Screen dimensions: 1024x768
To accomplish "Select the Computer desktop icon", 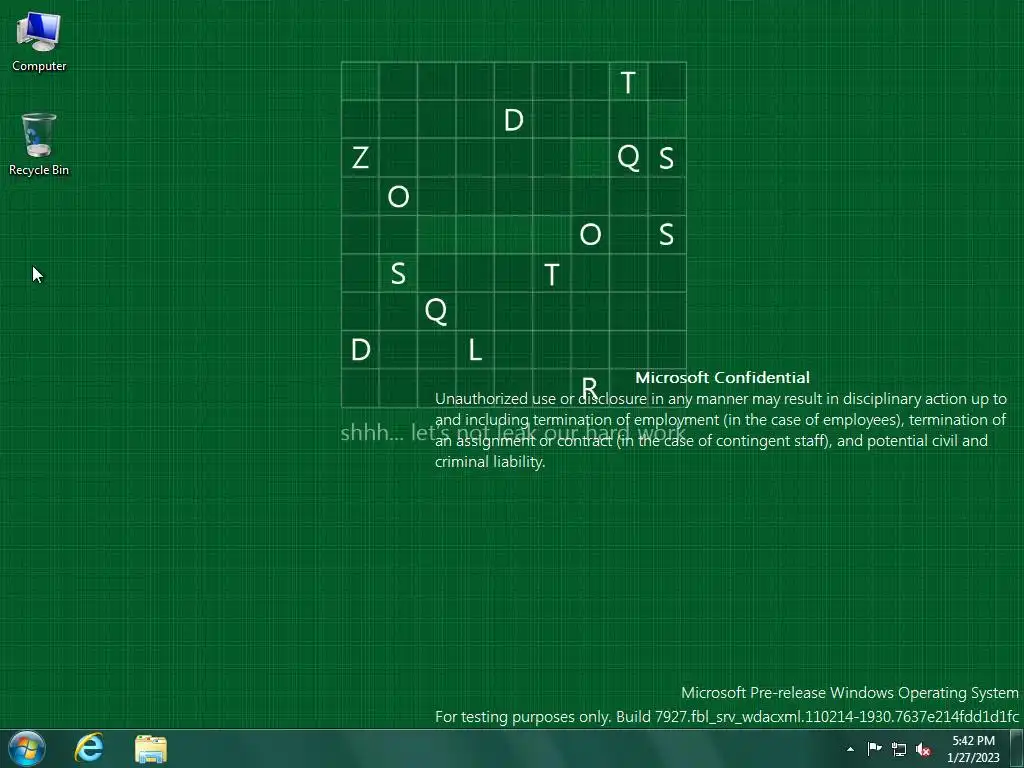I will tap(39, 42).
